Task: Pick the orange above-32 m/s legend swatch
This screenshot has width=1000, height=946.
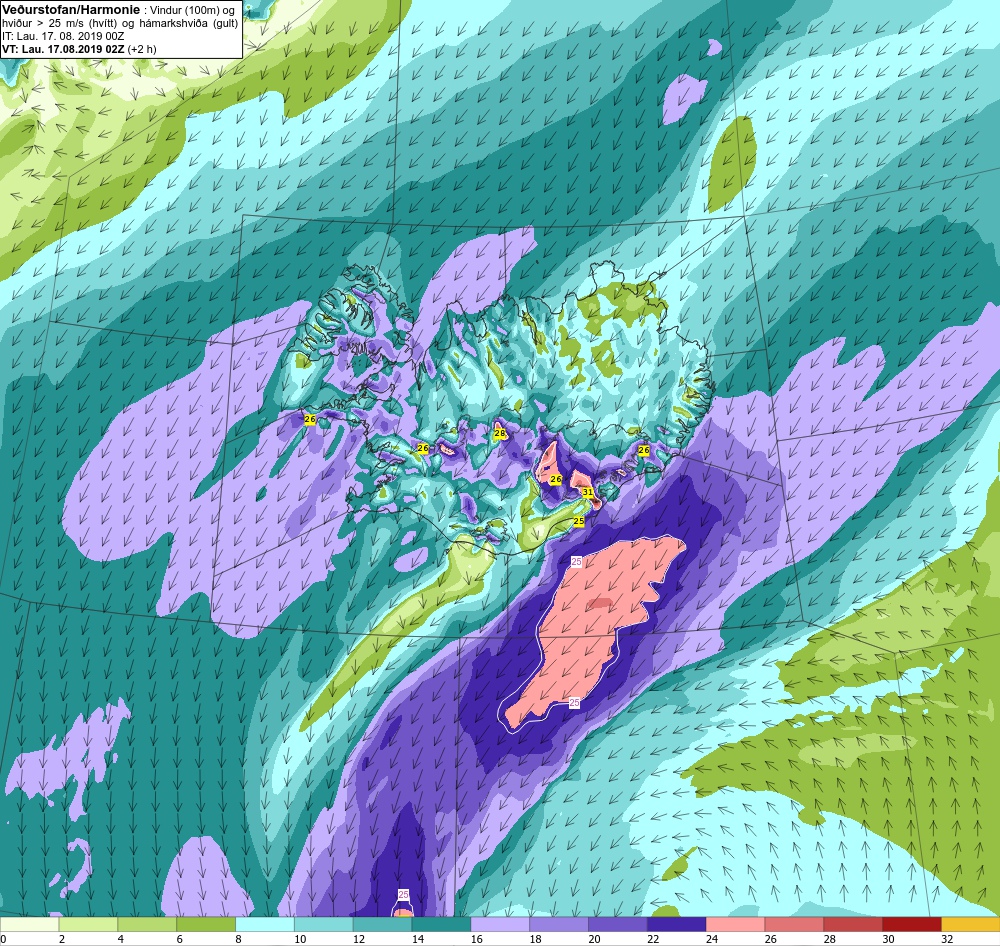Action: [970, 924]
